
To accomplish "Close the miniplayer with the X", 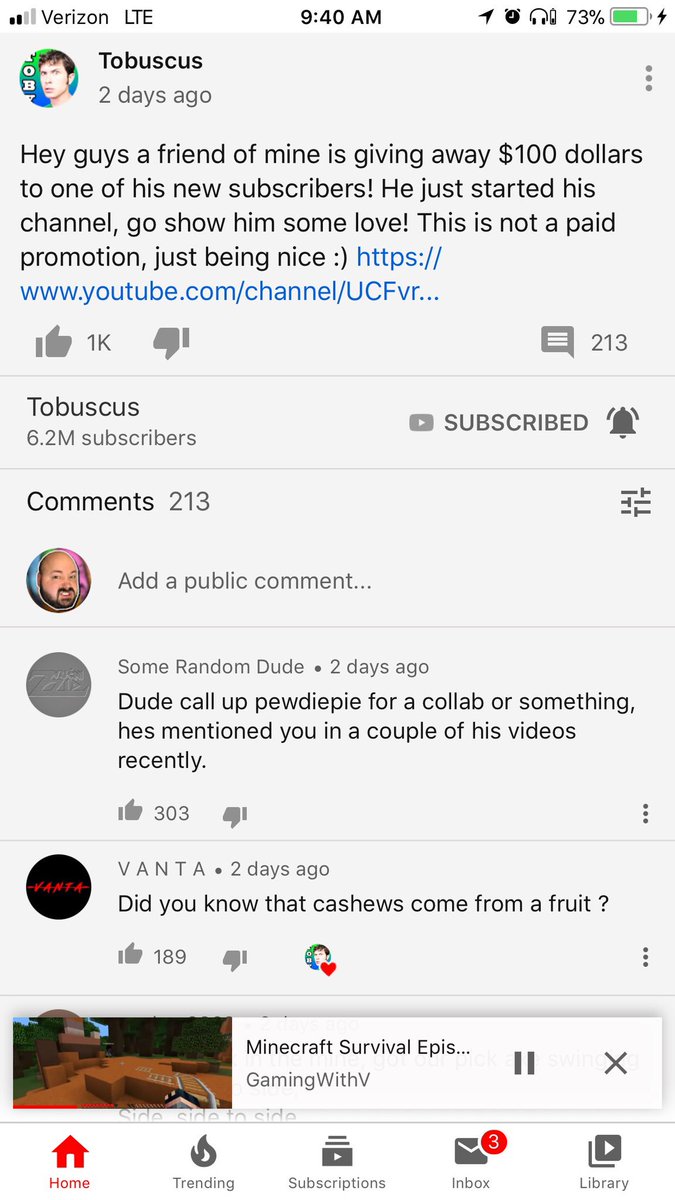I will (616, 1063).
